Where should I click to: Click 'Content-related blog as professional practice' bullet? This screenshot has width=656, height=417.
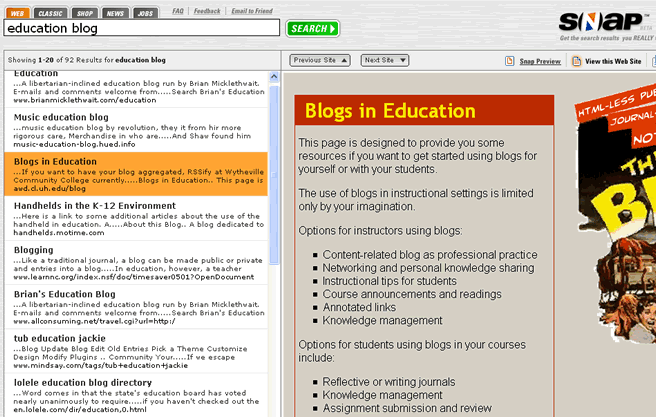pos(430,255)
